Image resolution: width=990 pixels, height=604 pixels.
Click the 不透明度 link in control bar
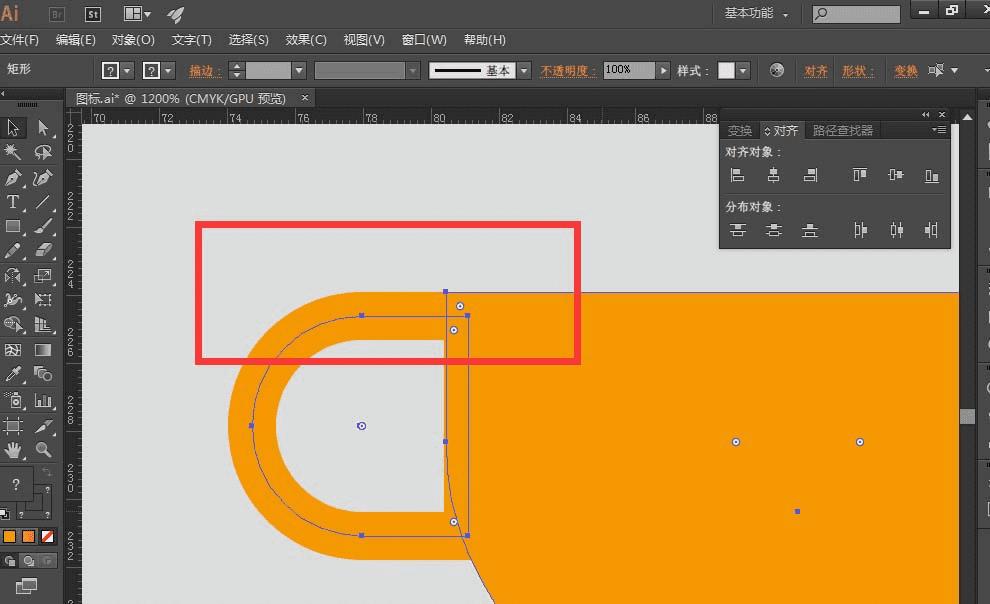[568, 71]
